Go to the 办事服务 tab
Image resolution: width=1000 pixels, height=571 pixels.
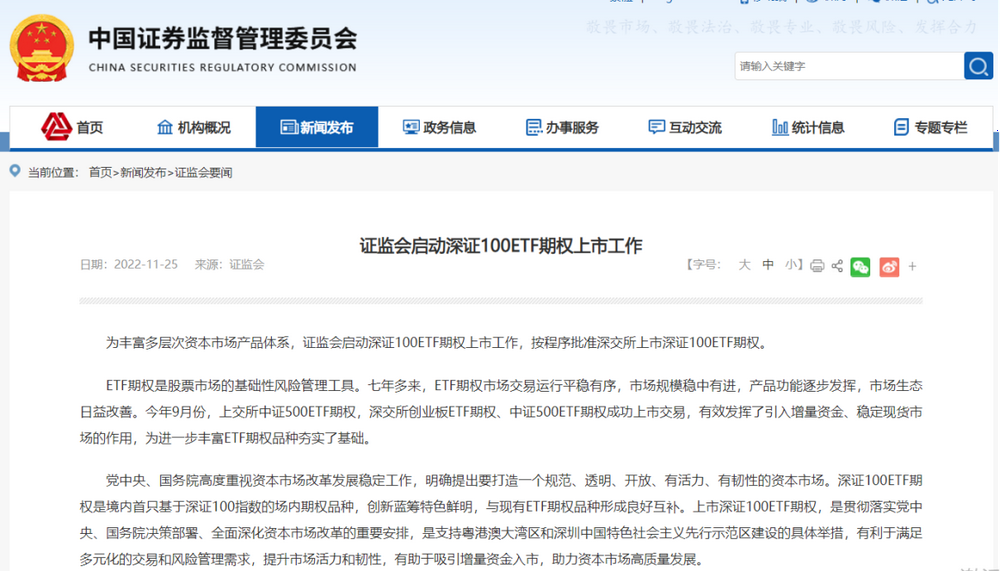562,127
